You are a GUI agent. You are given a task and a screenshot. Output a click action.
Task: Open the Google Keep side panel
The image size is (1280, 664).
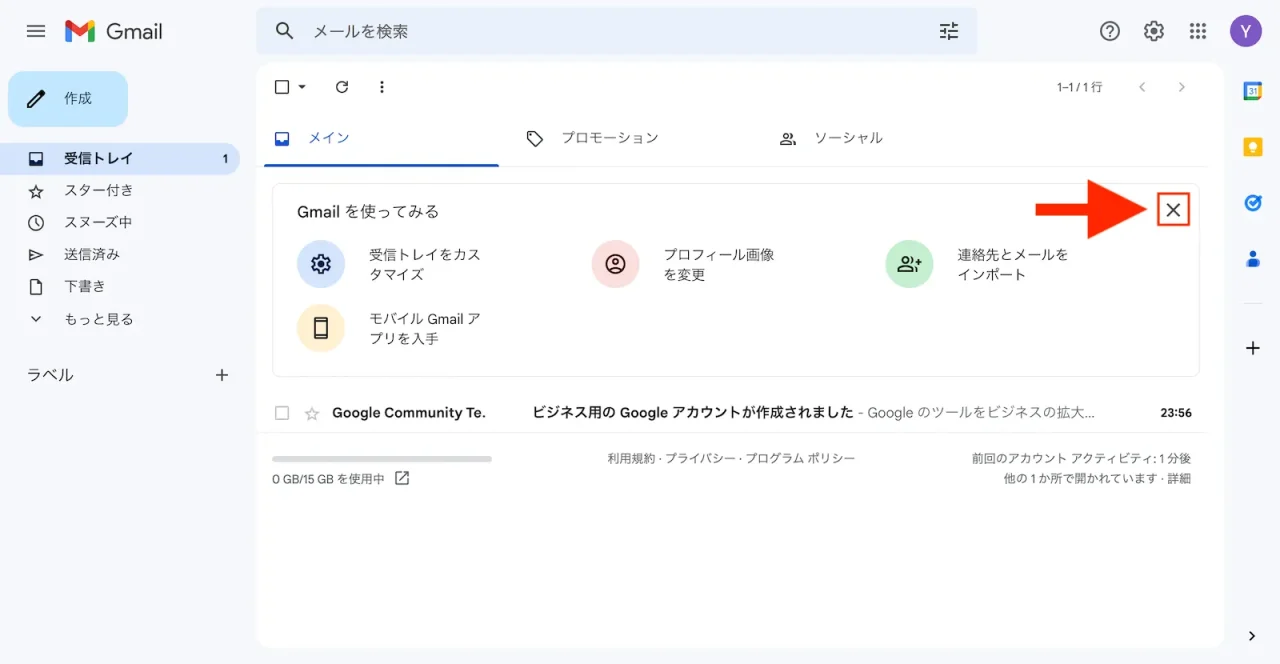coord(1252,146)
